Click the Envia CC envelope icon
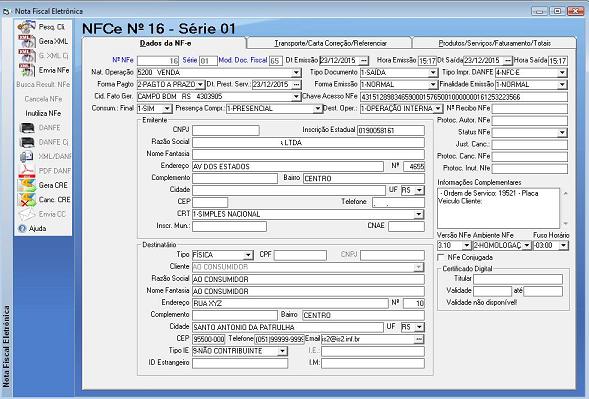 tap(27, 214)
